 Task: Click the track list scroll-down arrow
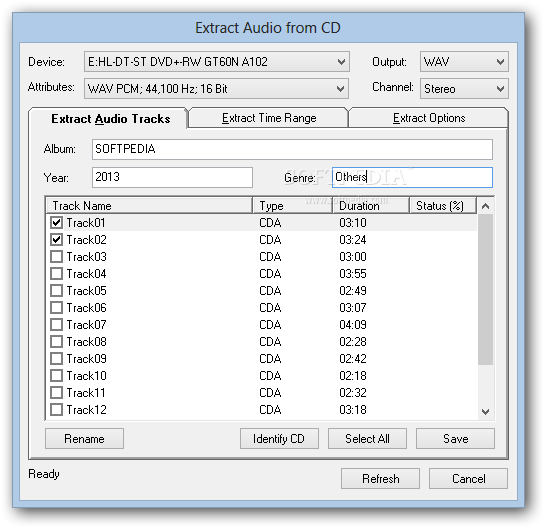pyautogui.click(x=486, y=412)
